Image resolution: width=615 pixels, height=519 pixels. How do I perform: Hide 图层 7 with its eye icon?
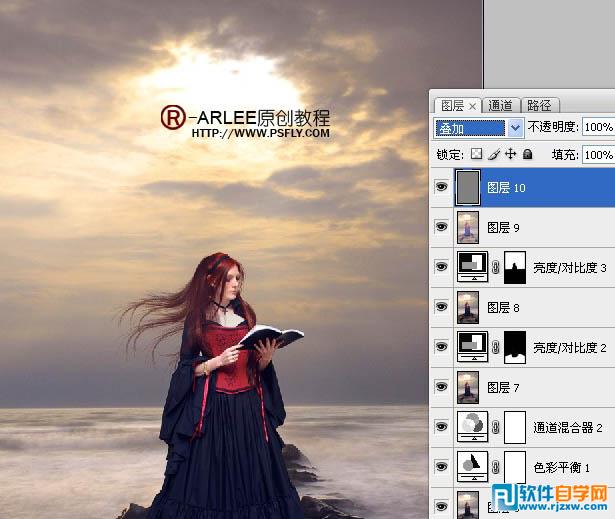[442, 386]
